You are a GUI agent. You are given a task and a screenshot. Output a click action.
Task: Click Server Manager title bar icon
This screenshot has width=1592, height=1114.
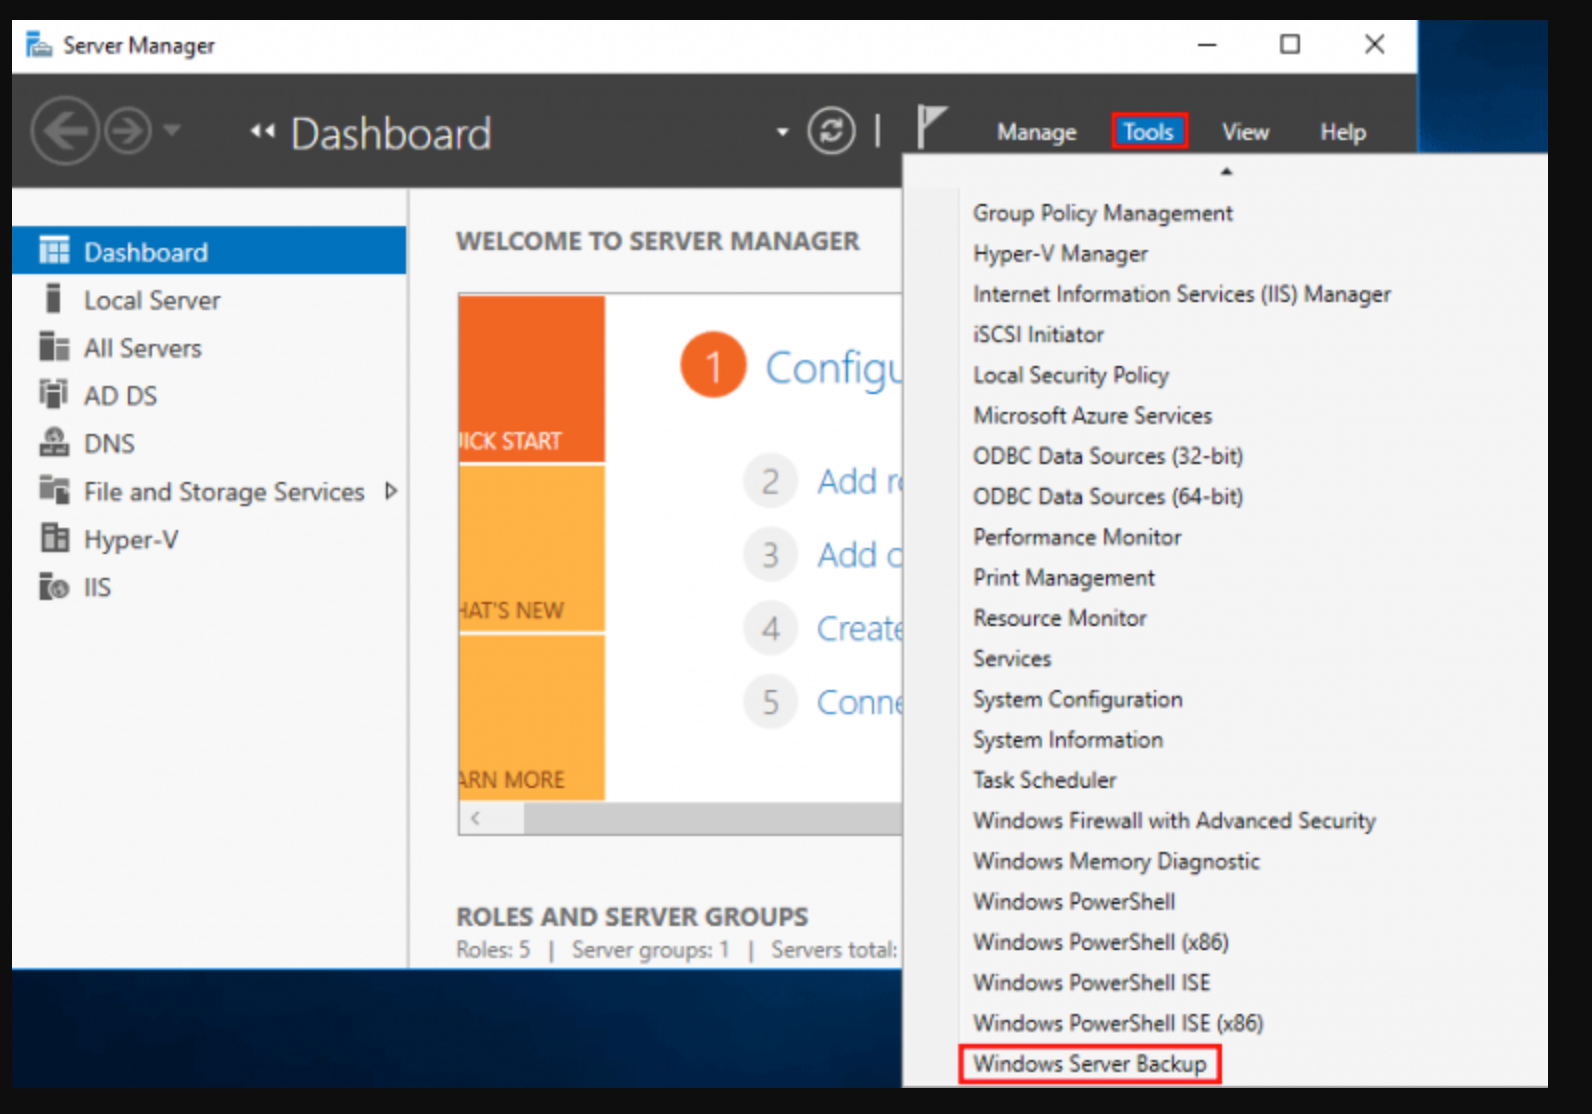(x=39, y=45)
